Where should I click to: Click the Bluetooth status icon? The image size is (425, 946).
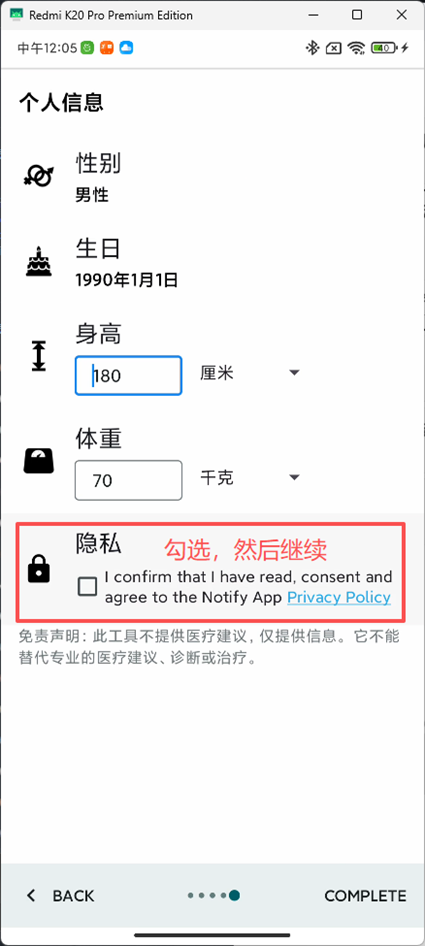pyautogui.click(x=312, y=48)
